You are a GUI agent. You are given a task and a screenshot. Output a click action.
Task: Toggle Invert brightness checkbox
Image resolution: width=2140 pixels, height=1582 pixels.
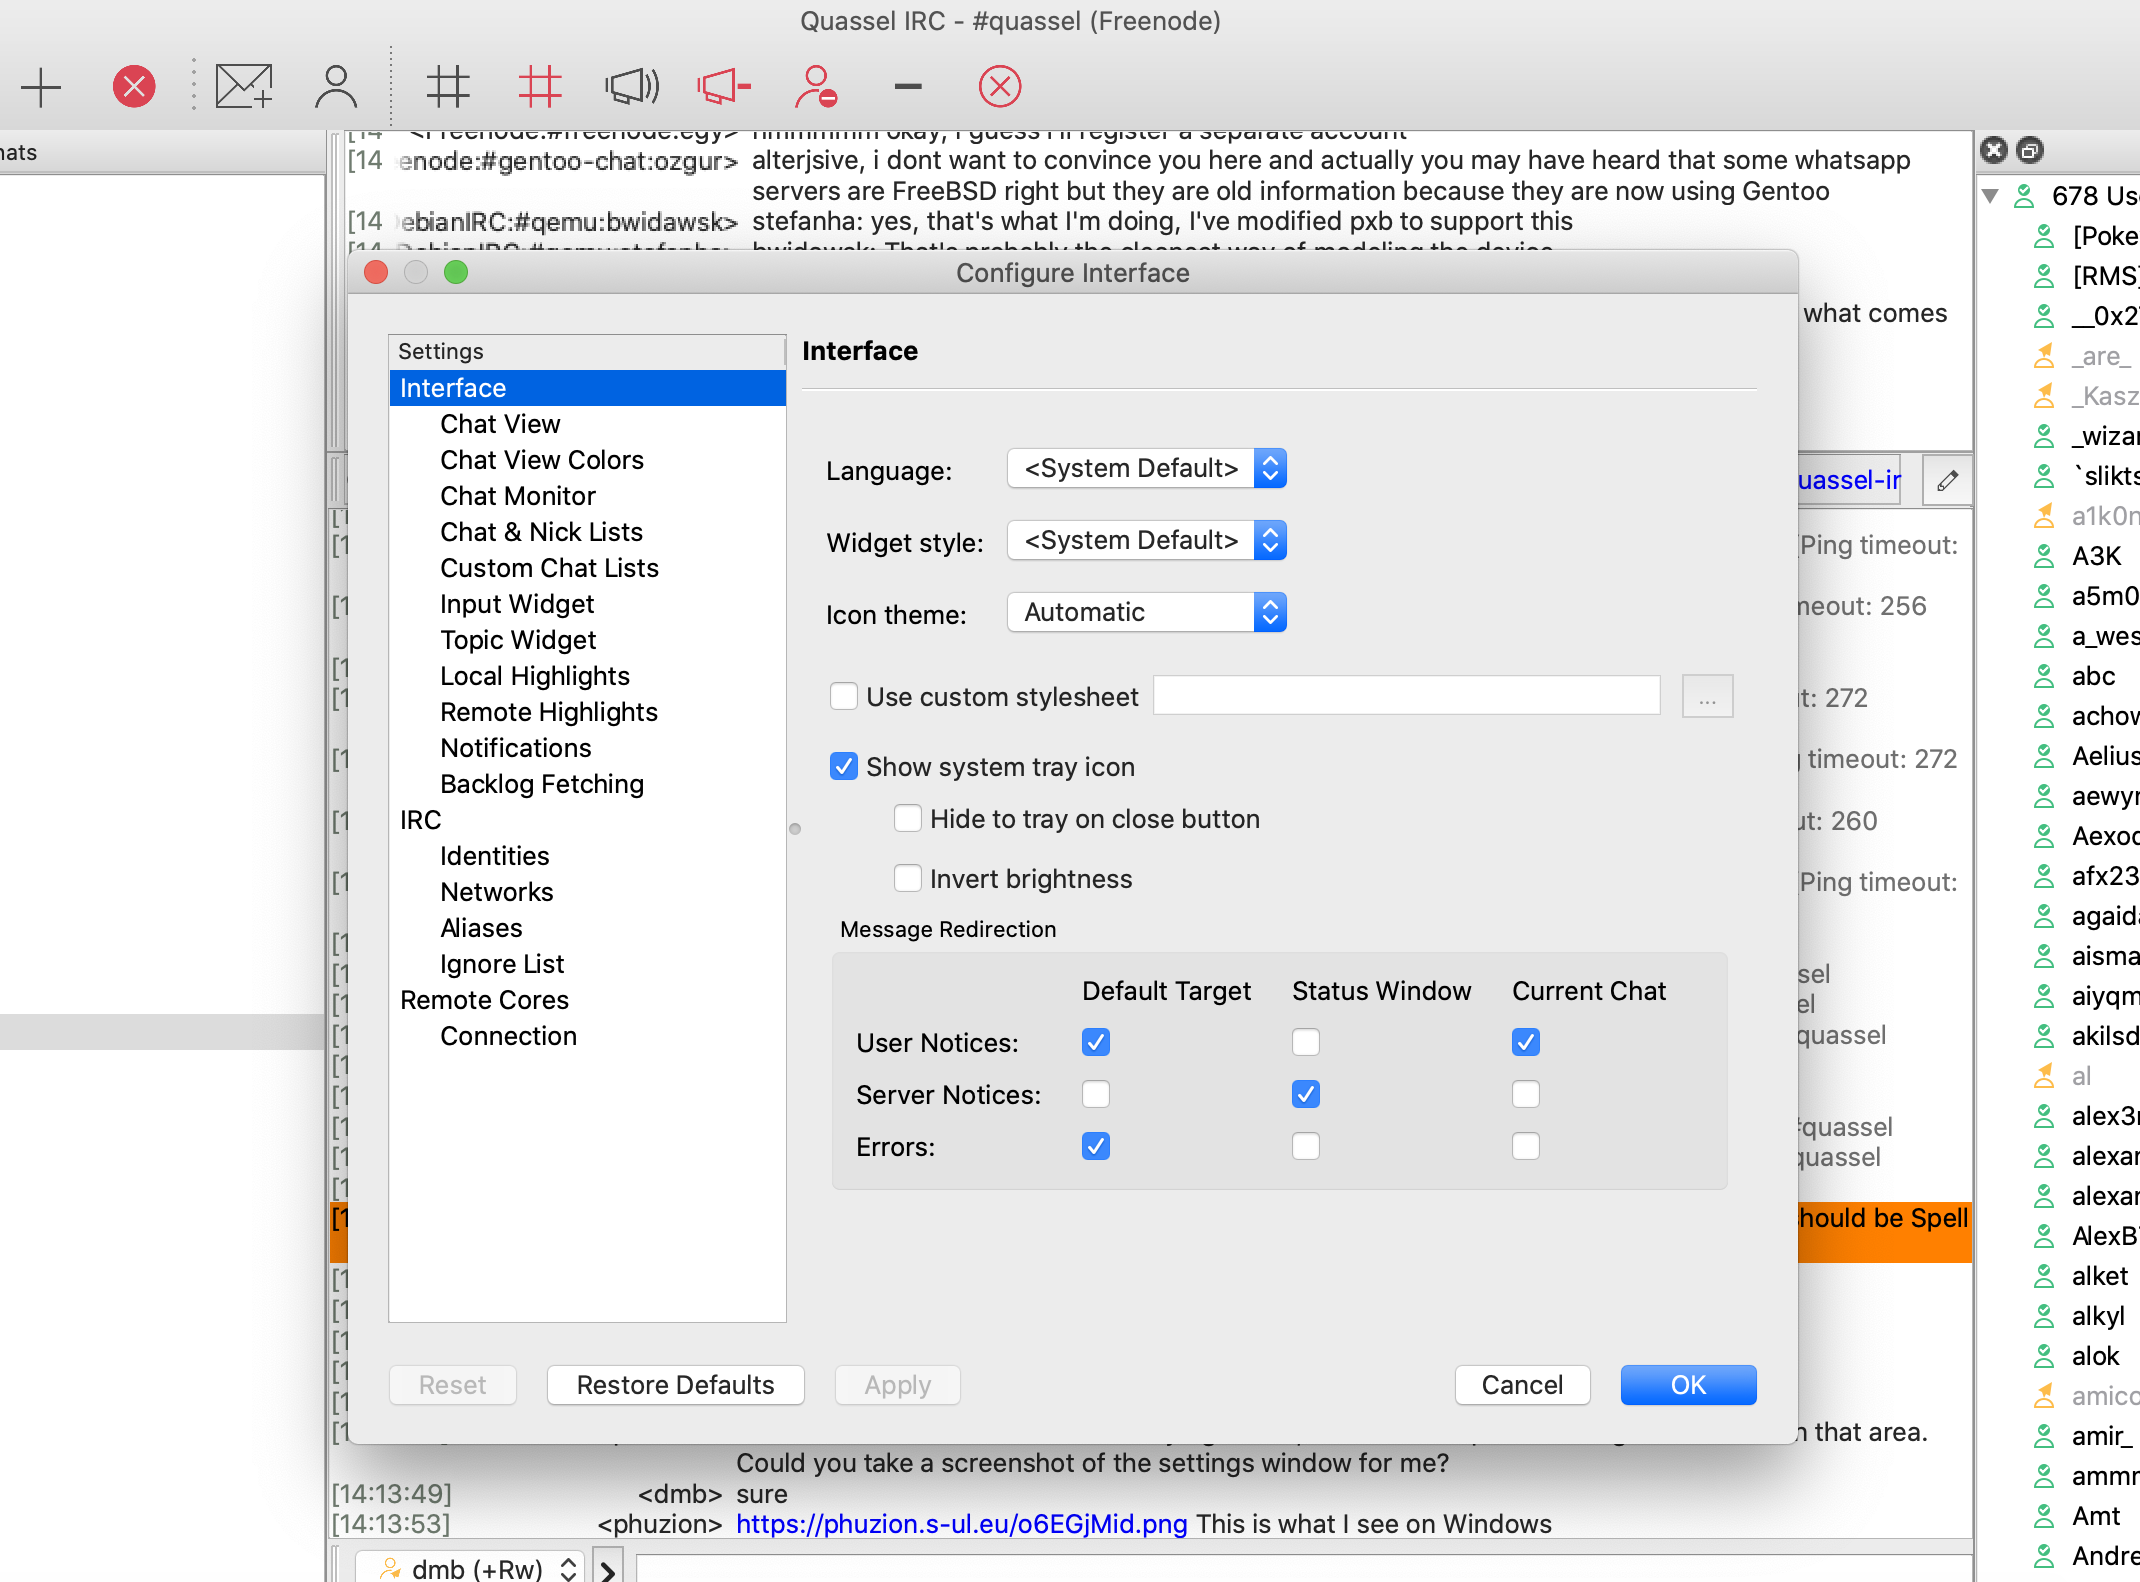[908, 878]
